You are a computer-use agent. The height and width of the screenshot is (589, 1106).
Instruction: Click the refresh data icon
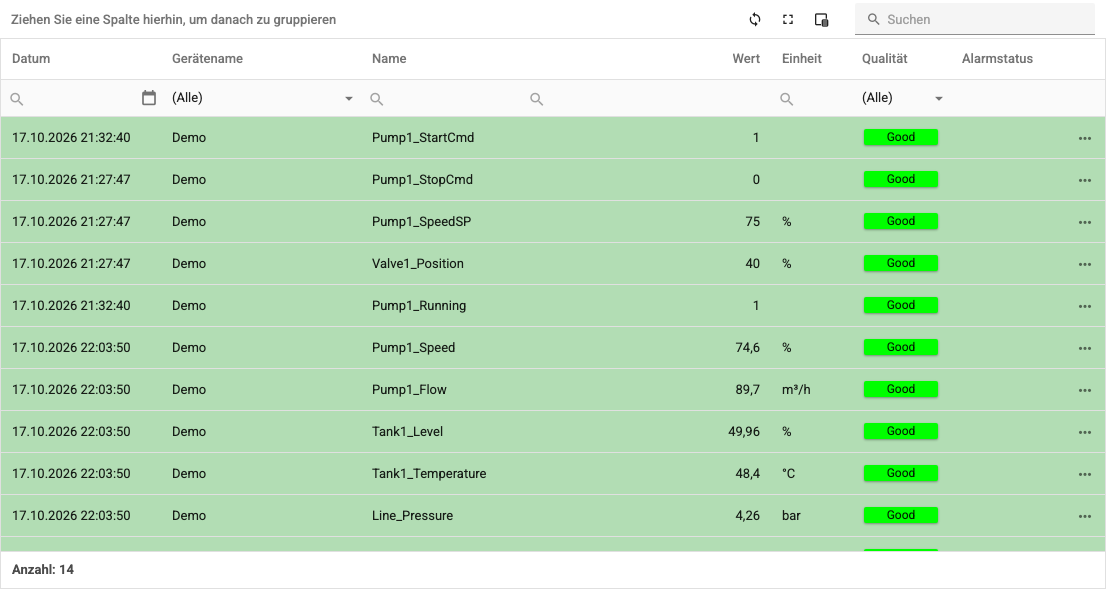tap(755, 20)
